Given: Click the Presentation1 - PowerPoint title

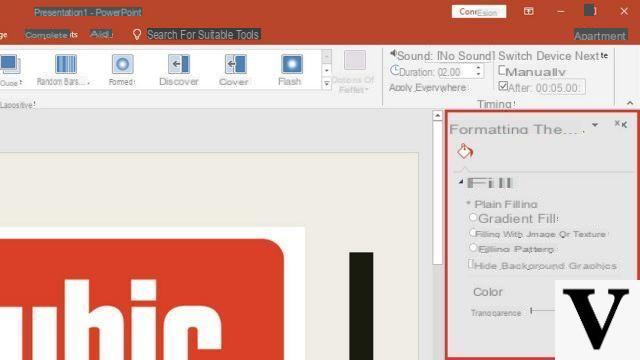Looking at the screenshot, I should coord(88,12).
